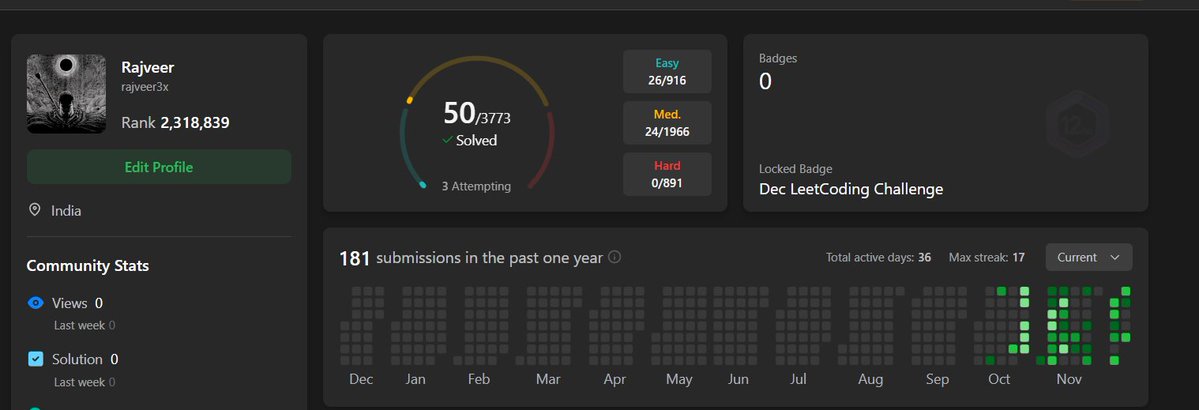Click the Rajveer profile avatar image
The width and height of the screenshot is (1199, 410).
coord(67,94)
